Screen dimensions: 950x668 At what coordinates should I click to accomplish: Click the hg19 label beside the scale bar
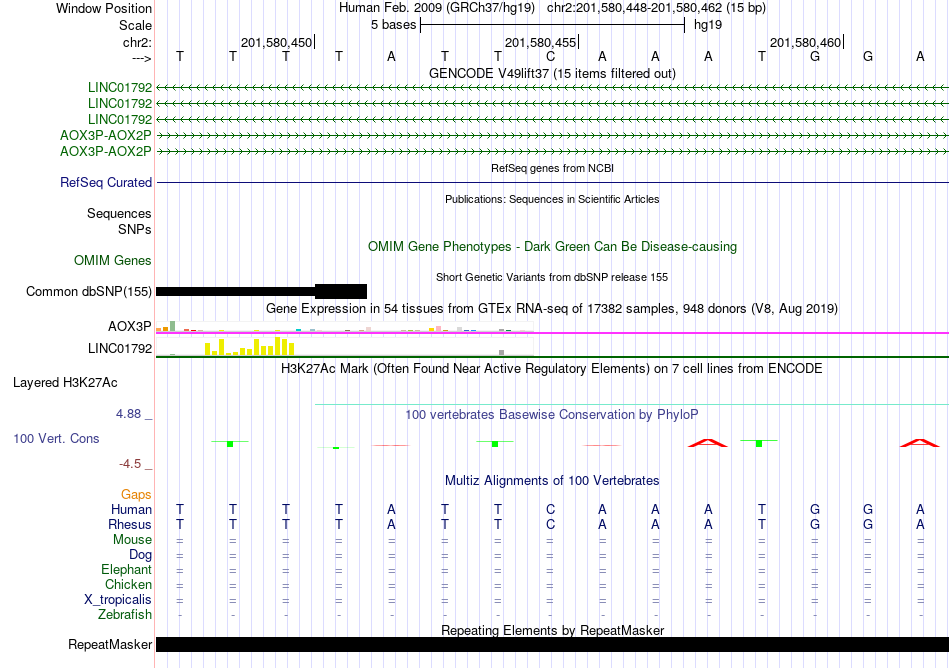point(708,25)
